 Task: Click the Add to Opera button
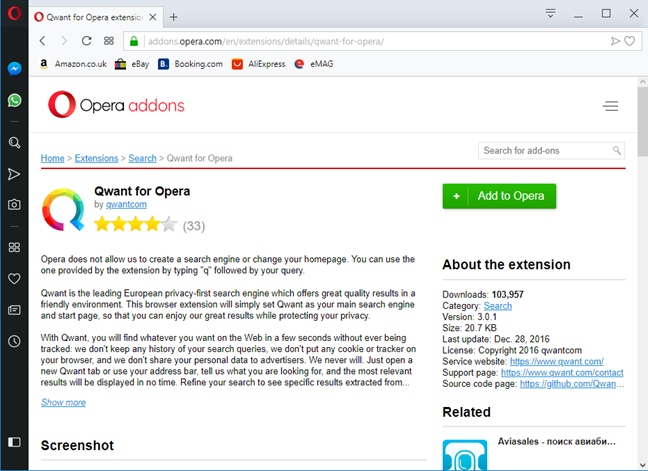coord(499,196)
